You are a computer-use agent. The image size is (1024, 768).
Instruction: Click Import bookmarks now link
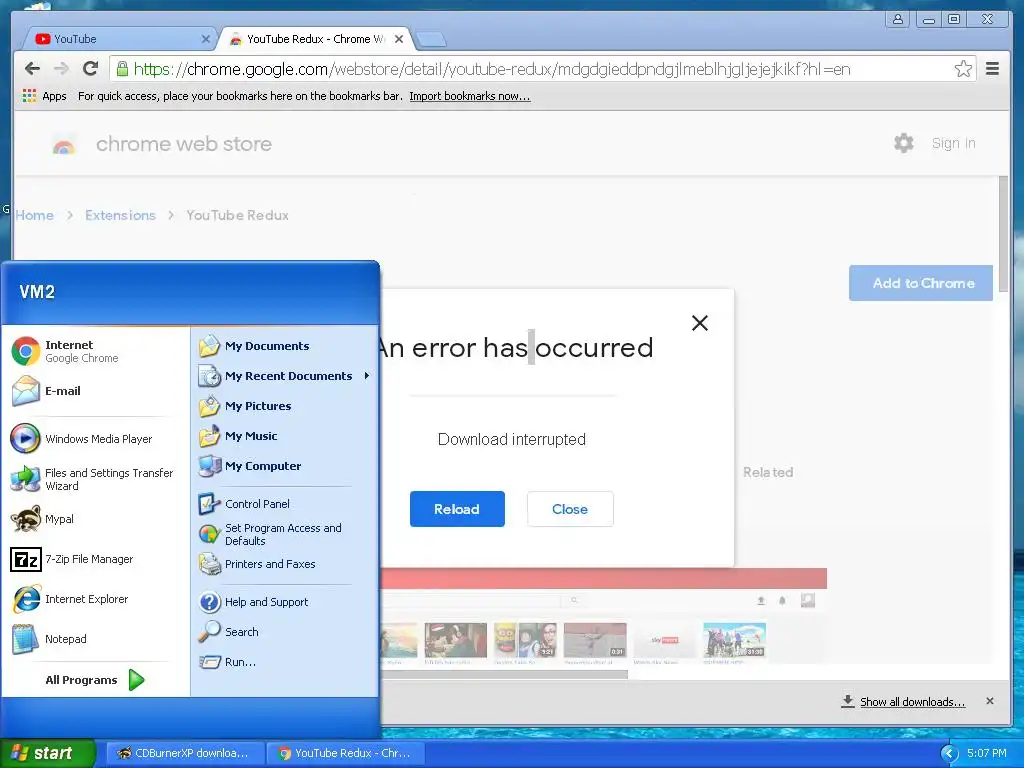pos(470,96)
